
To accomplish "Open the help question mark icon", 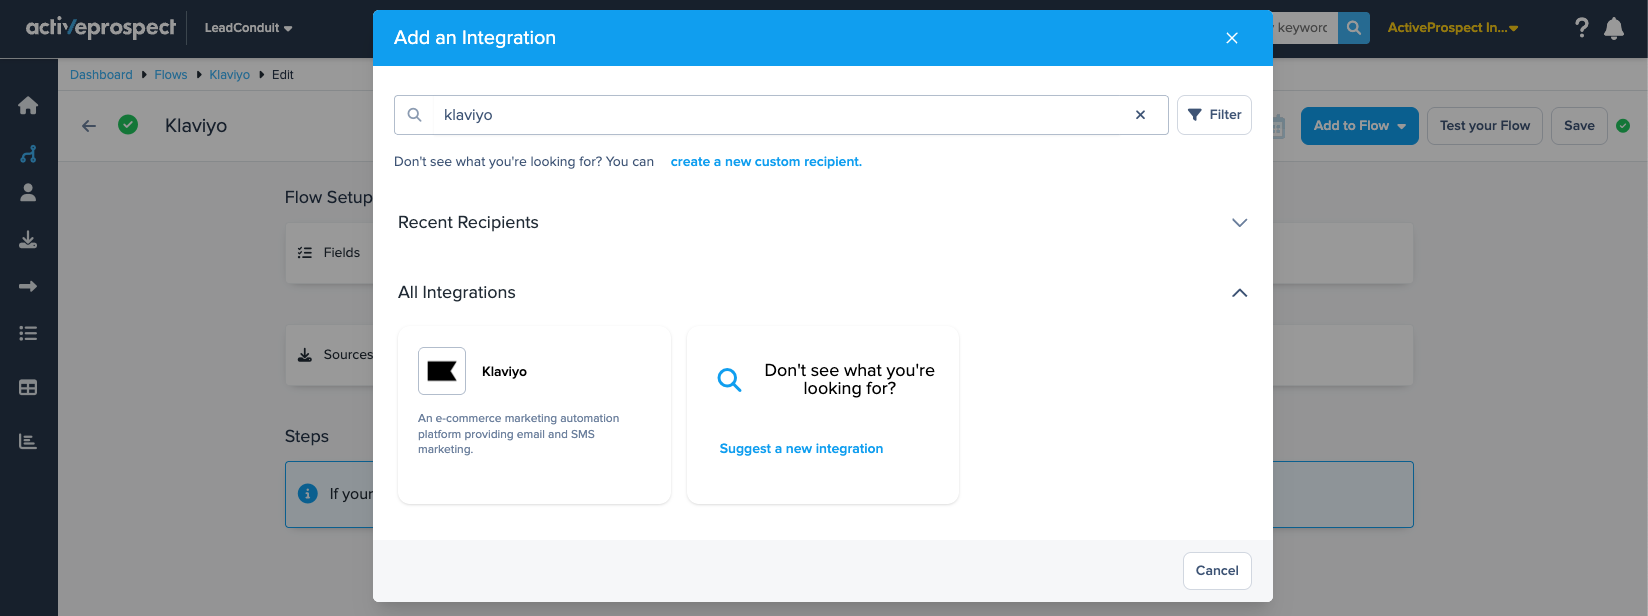I will (x=1581, y=28).
